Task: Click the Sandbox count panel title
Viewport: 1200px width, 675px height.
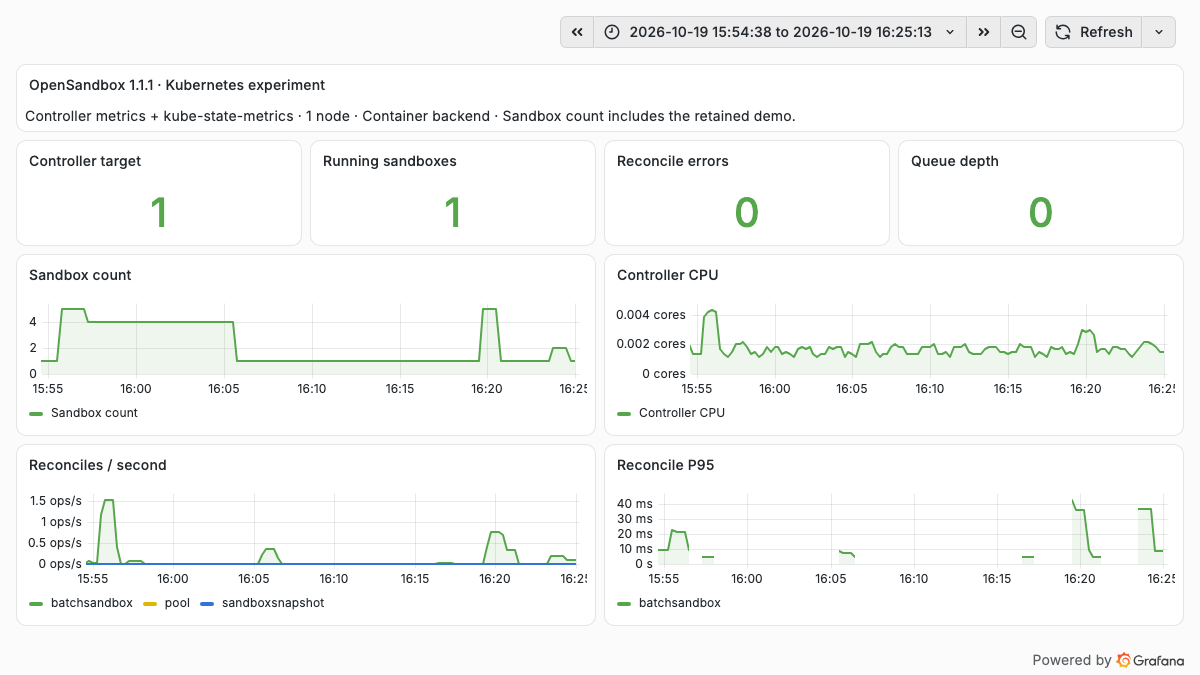Action: (80, 275)
